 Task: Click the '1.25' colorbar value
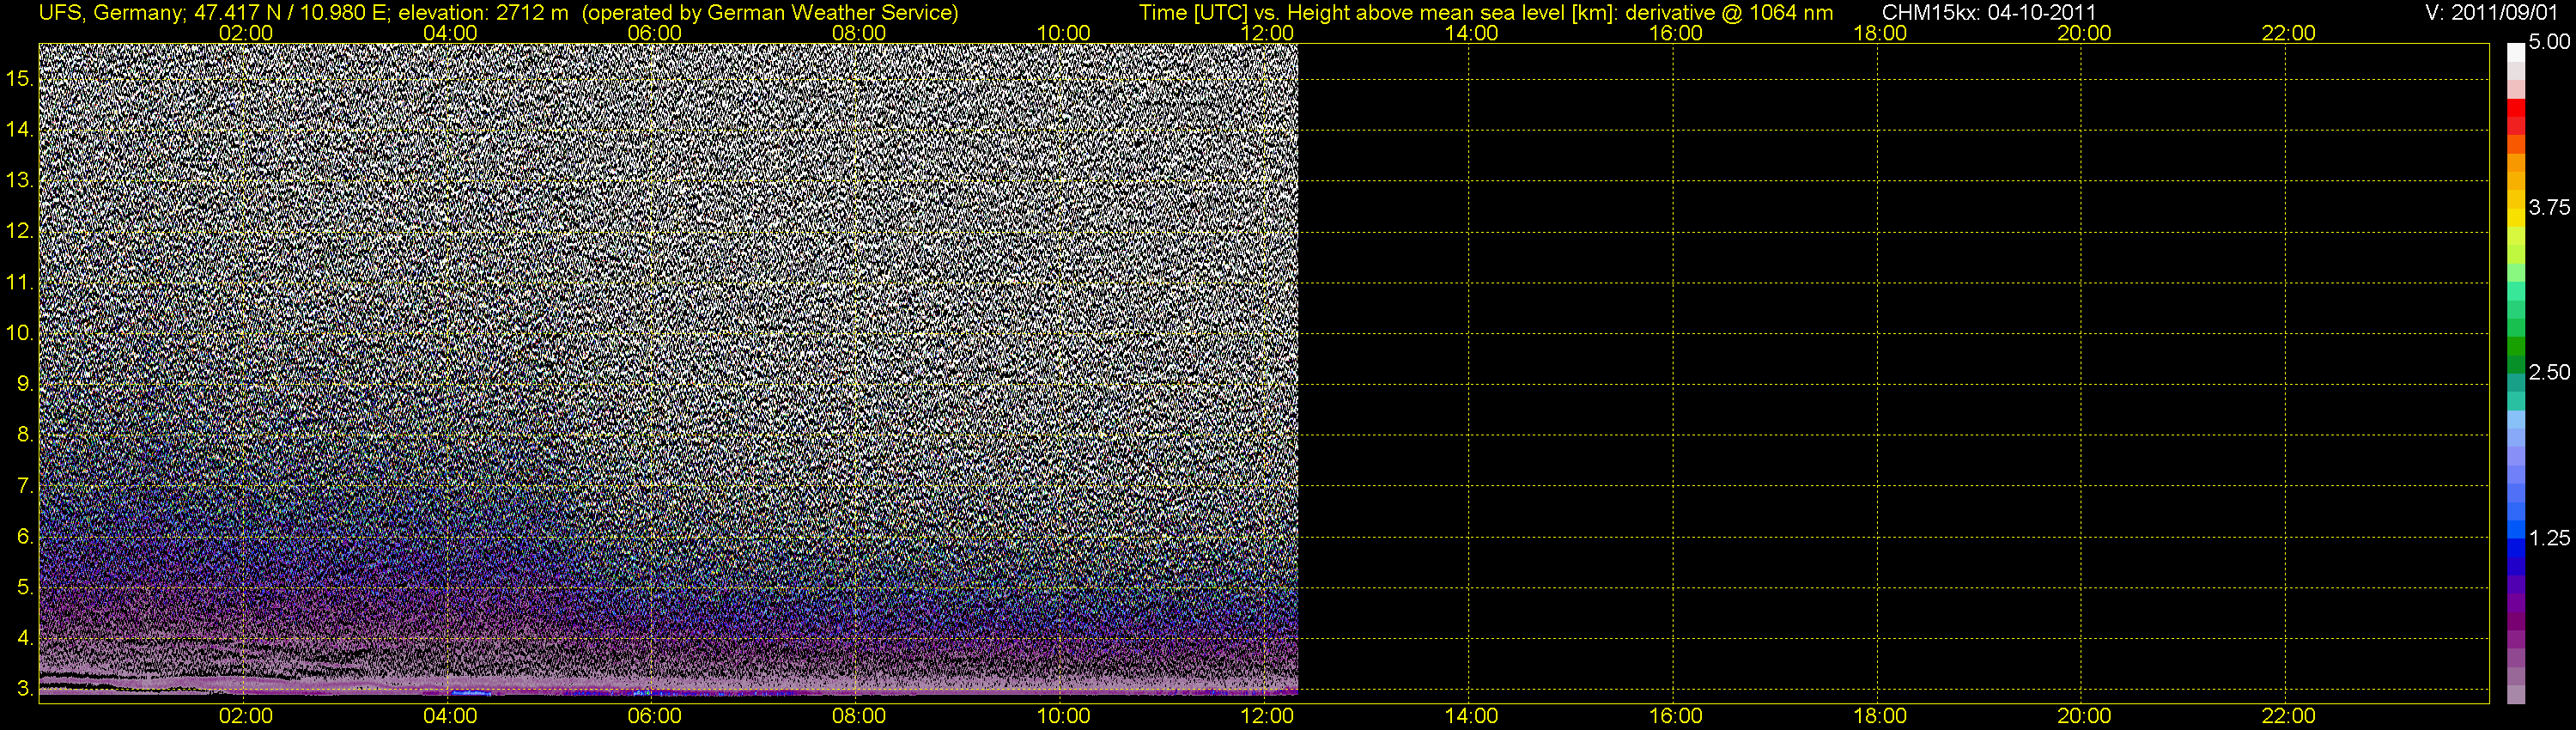point(2549,538)
